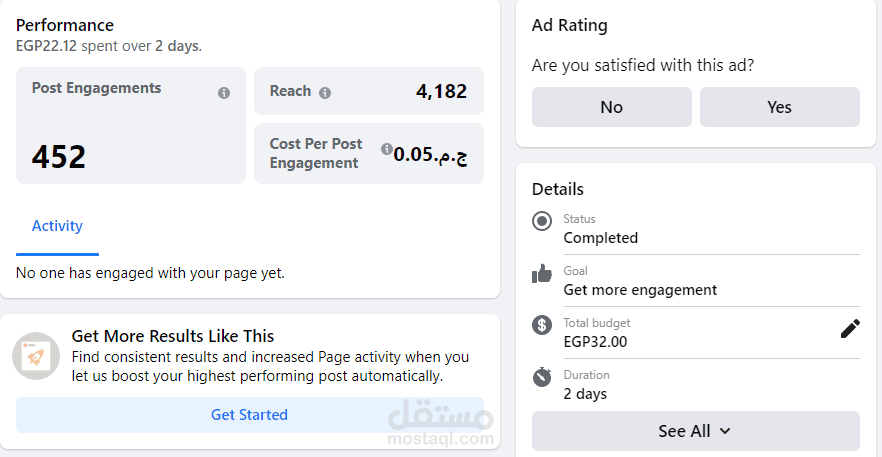Edit total budget with pencil icon
The image size is (882, 457).
coord(849,329)
